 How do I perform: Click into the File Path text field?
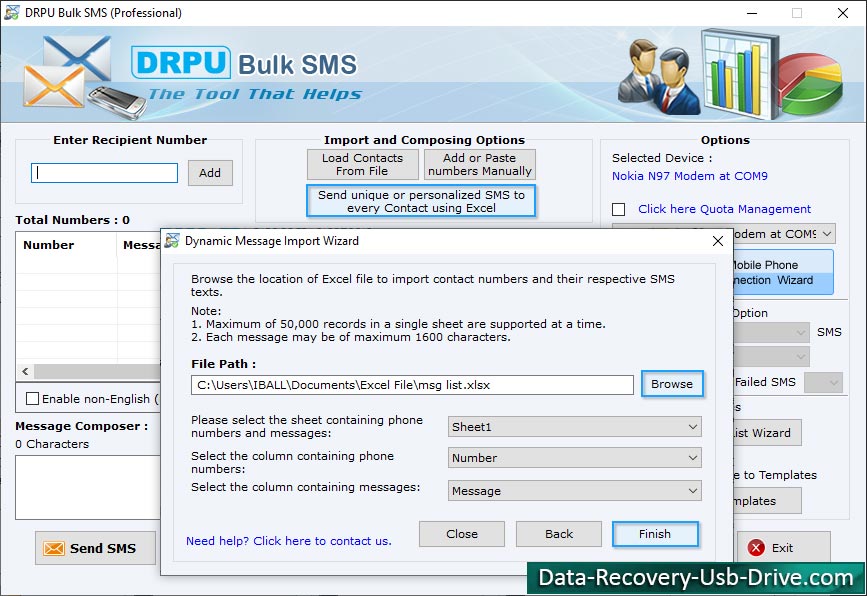[412, 385]
